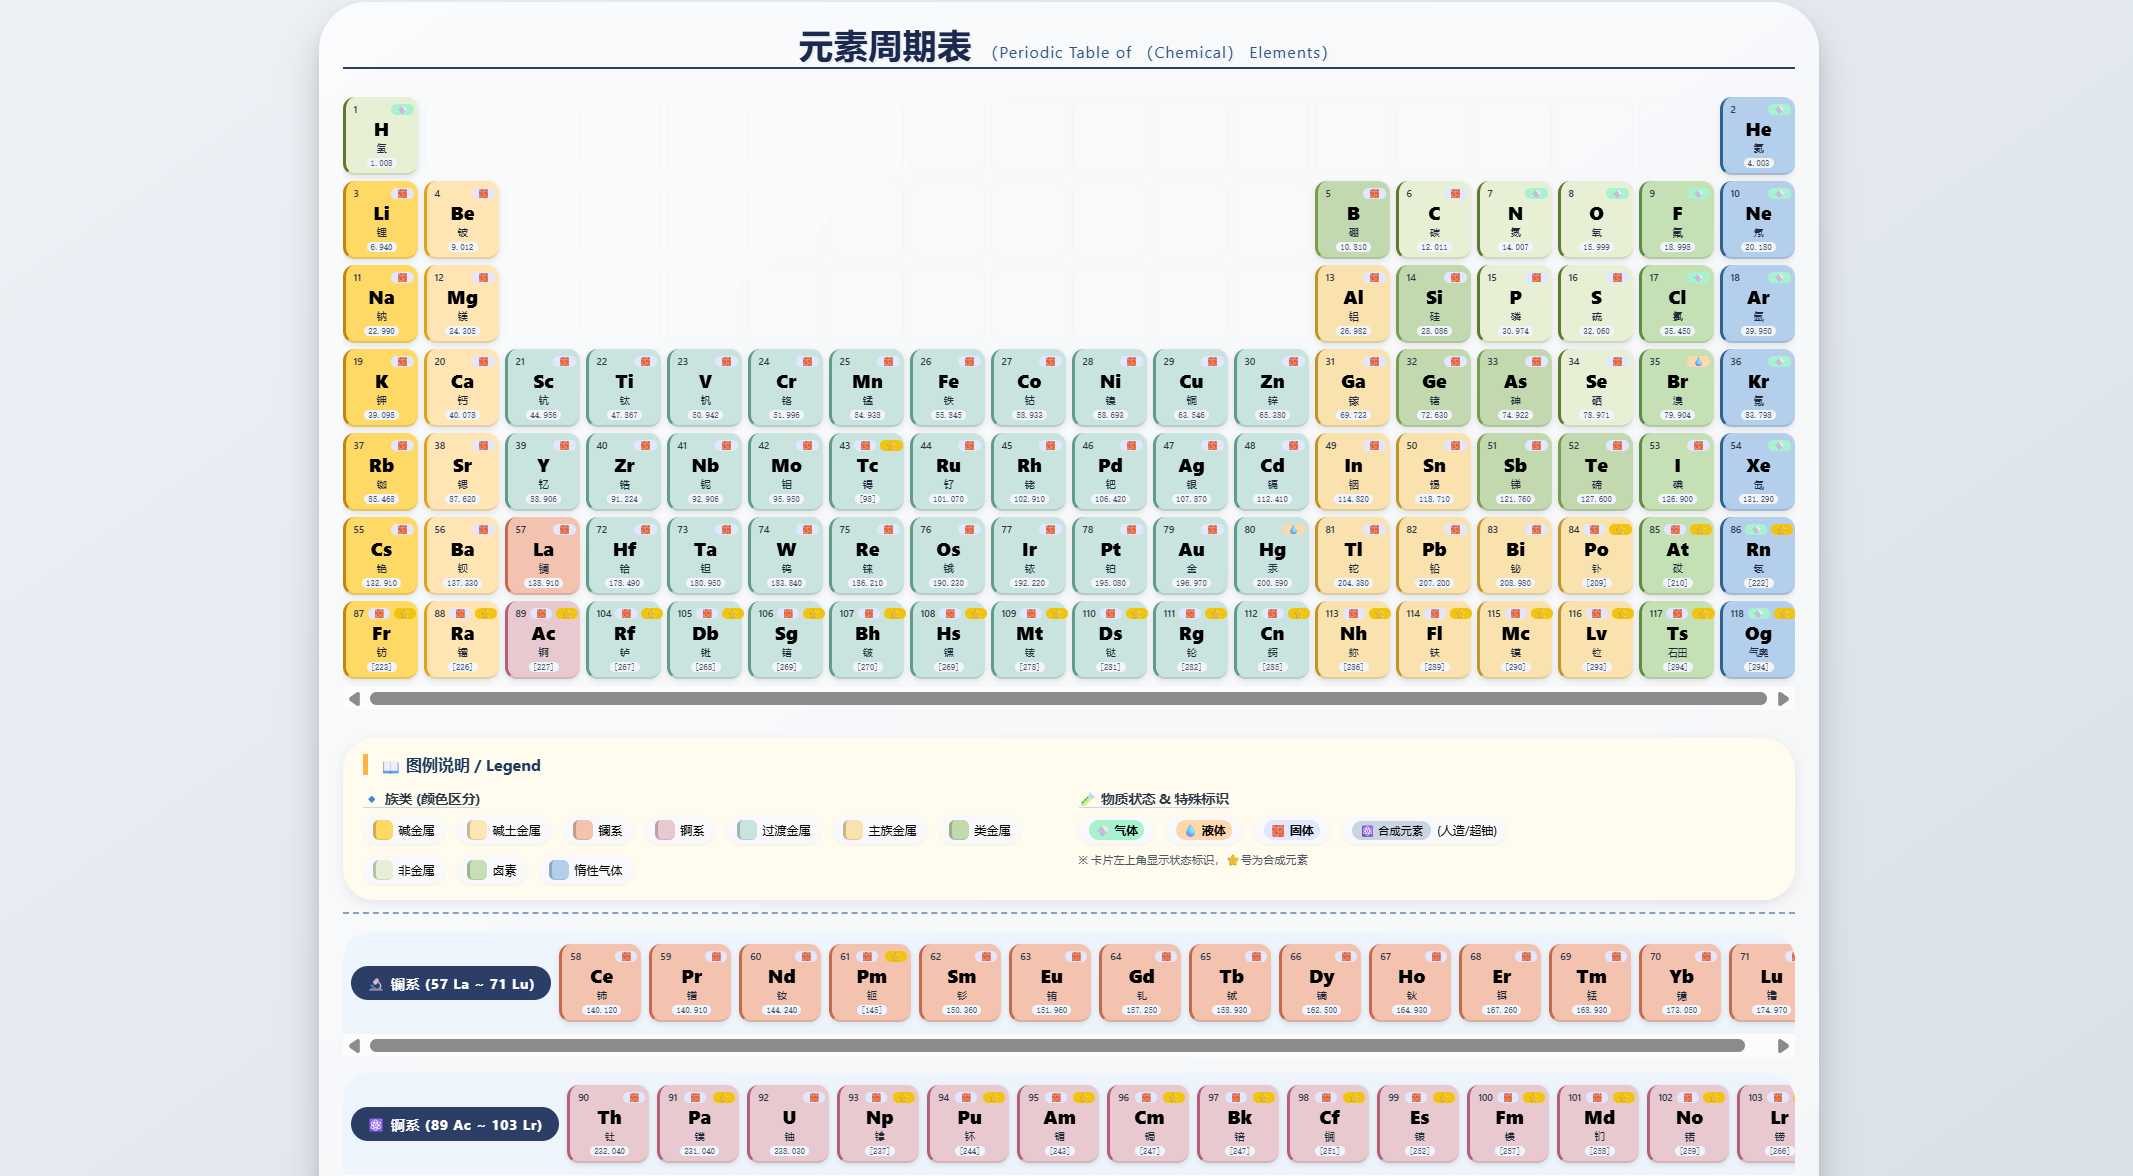
Task: Click the 合成元素 synthetic chip in the legend
Action: (x=1391, y=830)
